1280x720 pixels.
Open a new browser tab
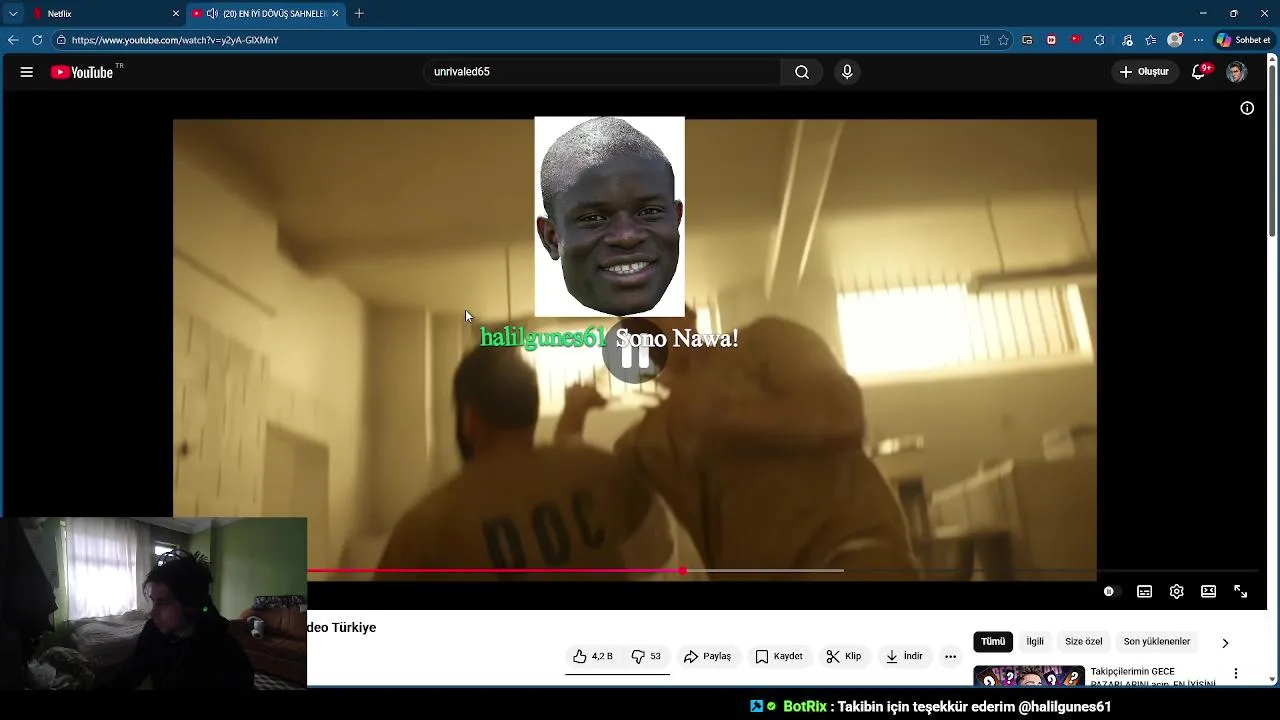click(359, 13)
